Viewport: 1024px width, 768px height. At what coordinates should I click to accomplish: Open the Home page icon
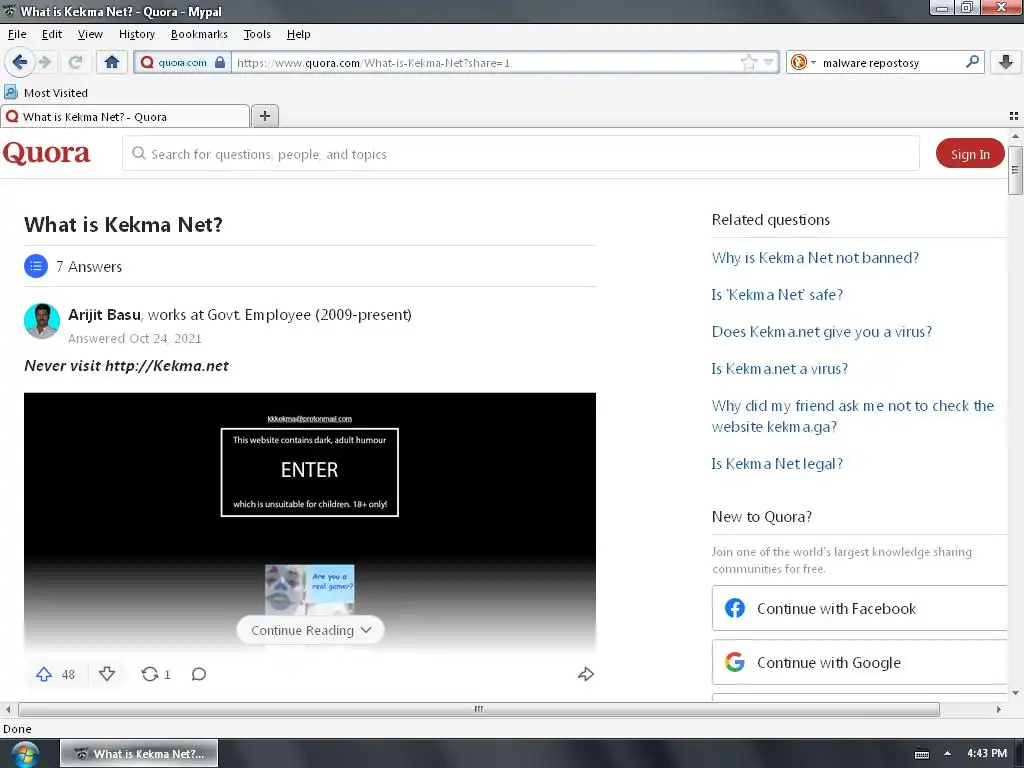click(x=112, y=62)
